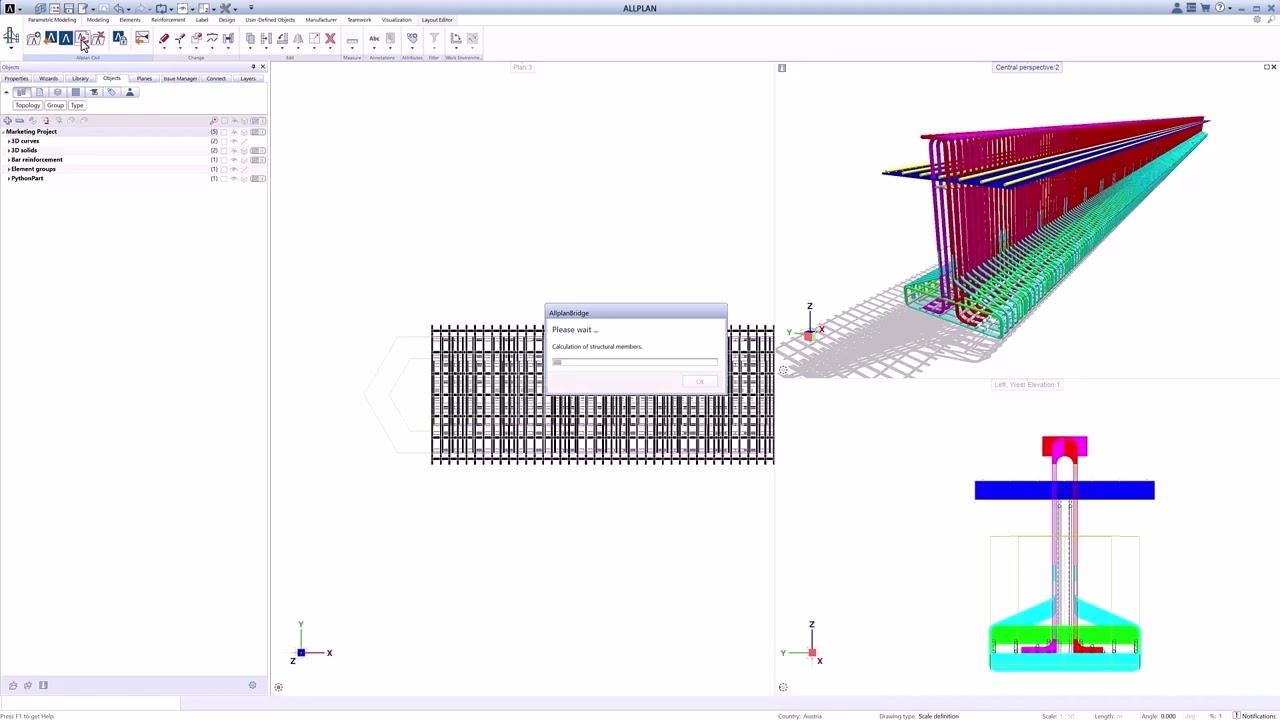Toggle visibility eye for Bar reinforcement

[x=234, y=160]
